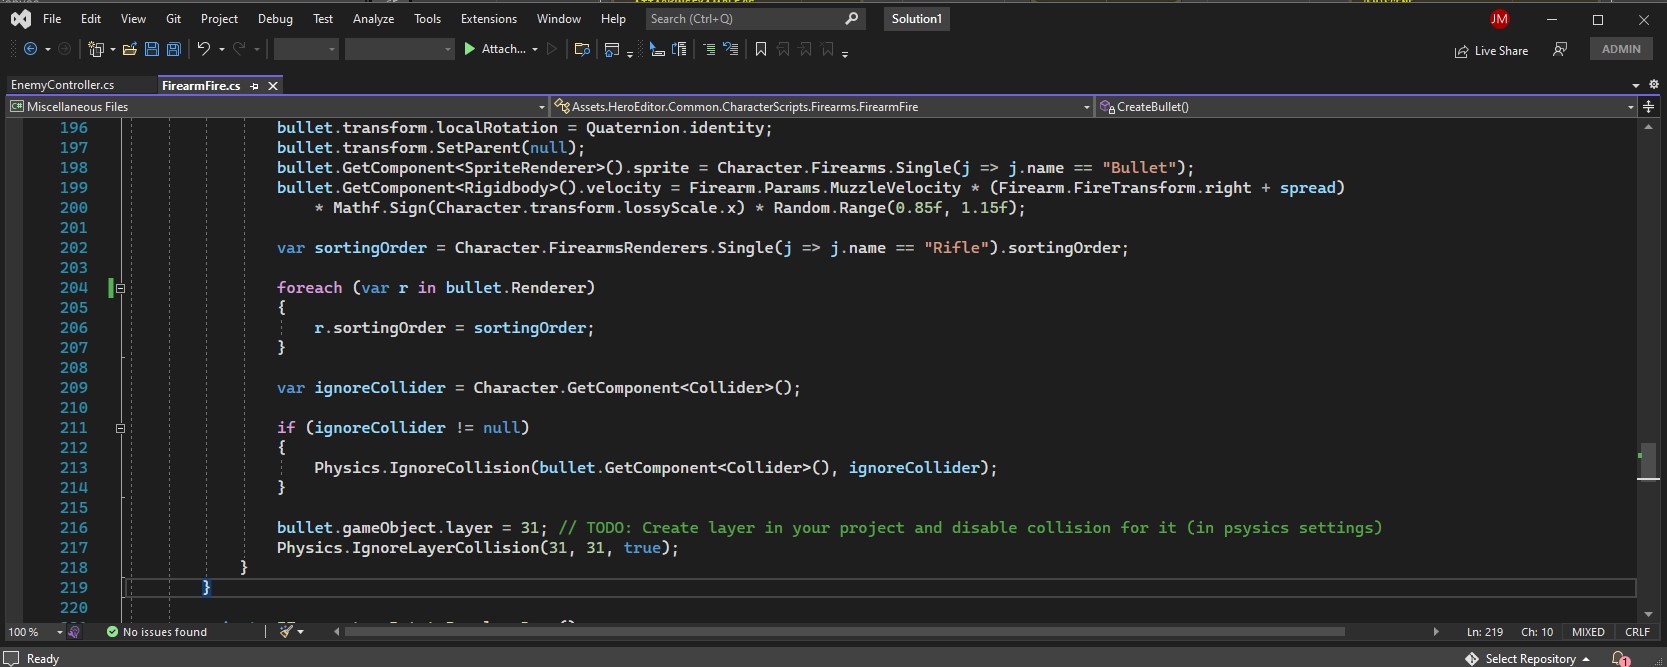The height and width of the screenshot is (667, 1667).
Task: Click the Select Repository source control icon
Action: pyautogui.click(x=1472, y=659)
